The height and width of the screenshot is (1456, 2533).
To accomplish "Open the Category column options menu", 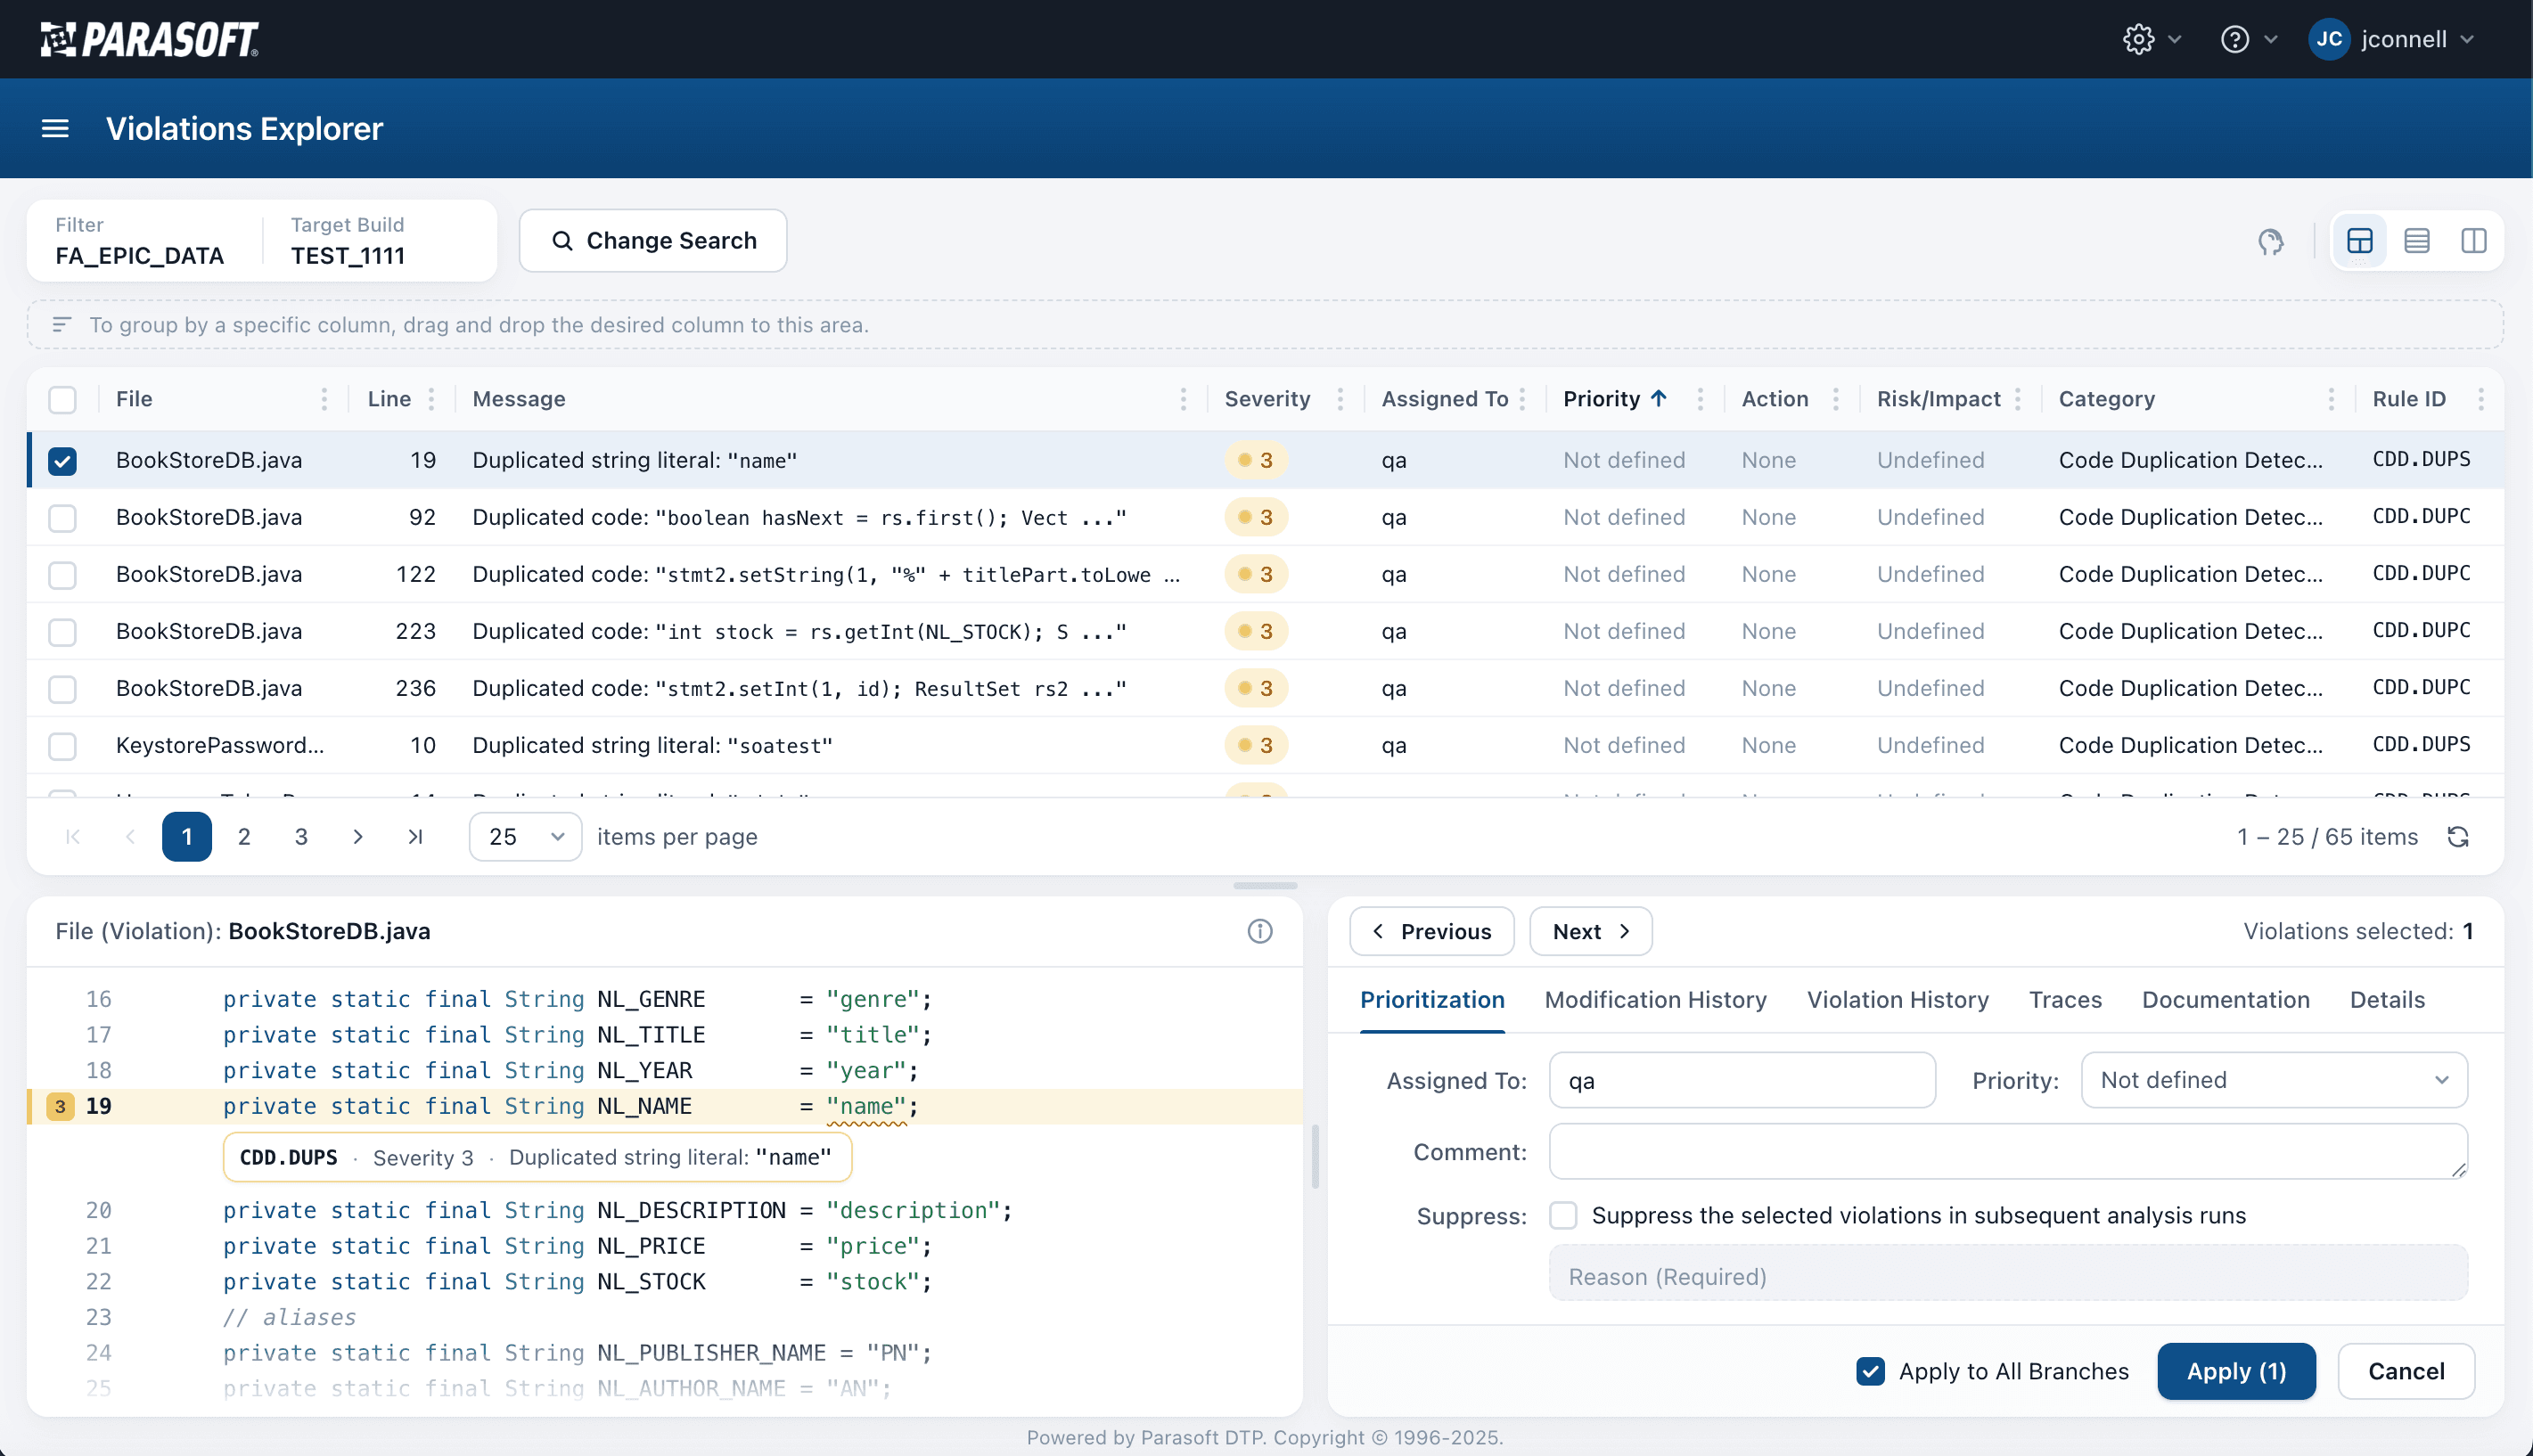I will (2330, 399).
